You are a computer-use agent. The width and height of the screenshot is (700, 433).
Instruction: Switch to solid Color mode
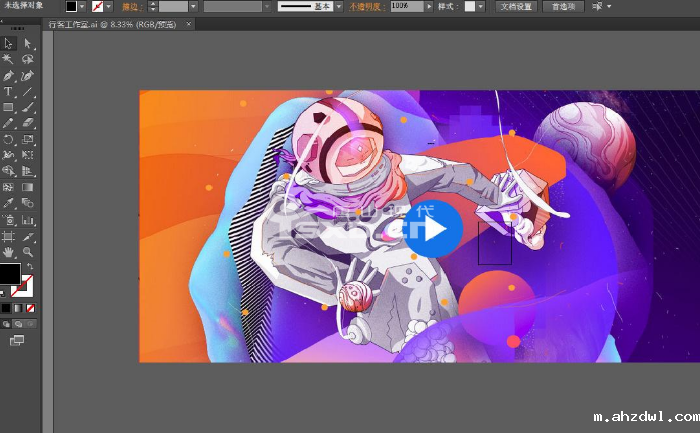(x=6, y=308)
